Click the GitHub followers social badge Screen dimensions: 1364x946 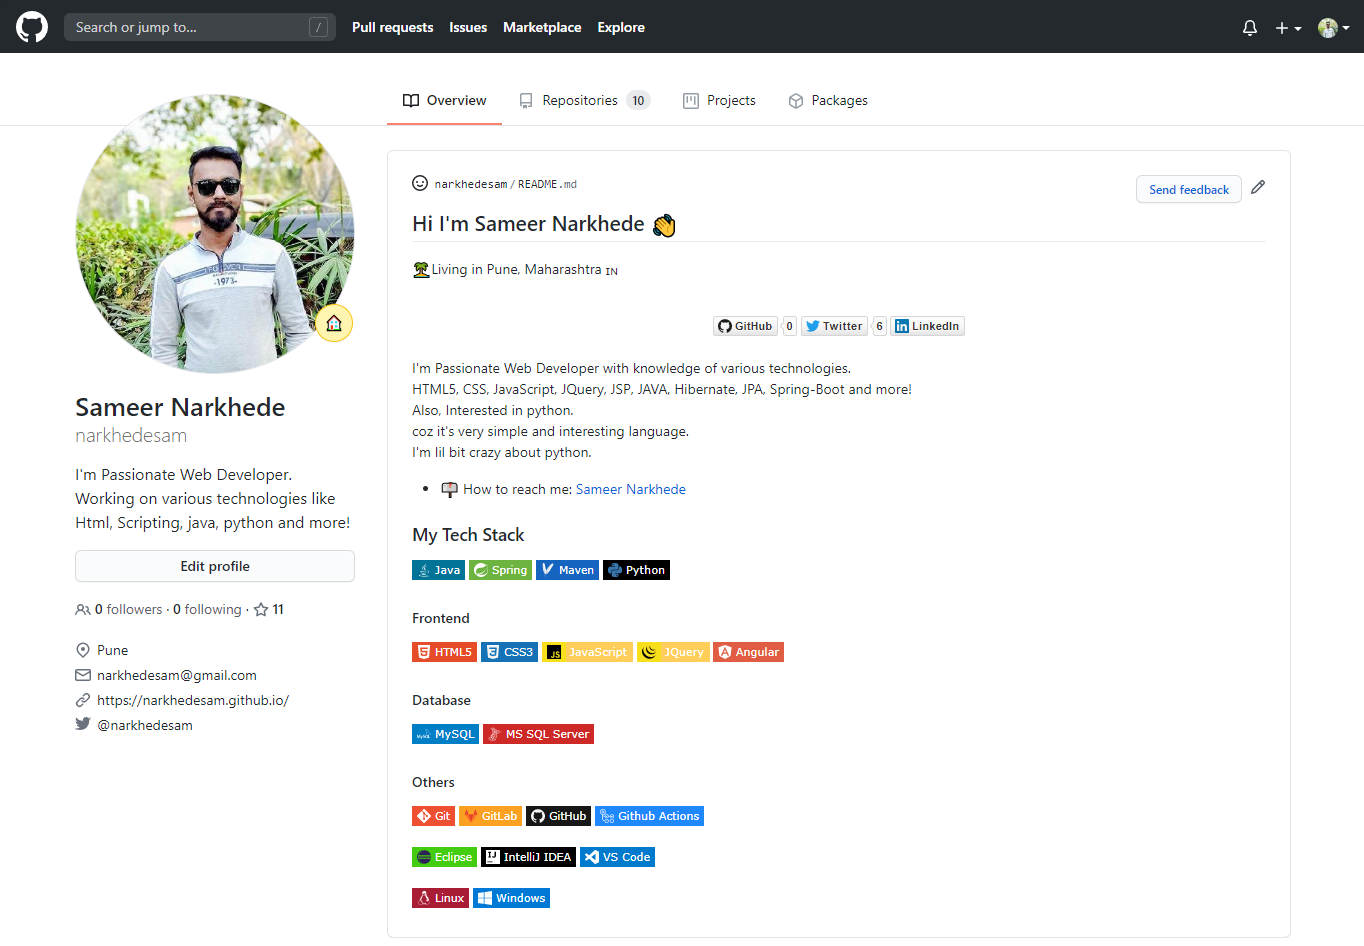click(x=745, y=326)
